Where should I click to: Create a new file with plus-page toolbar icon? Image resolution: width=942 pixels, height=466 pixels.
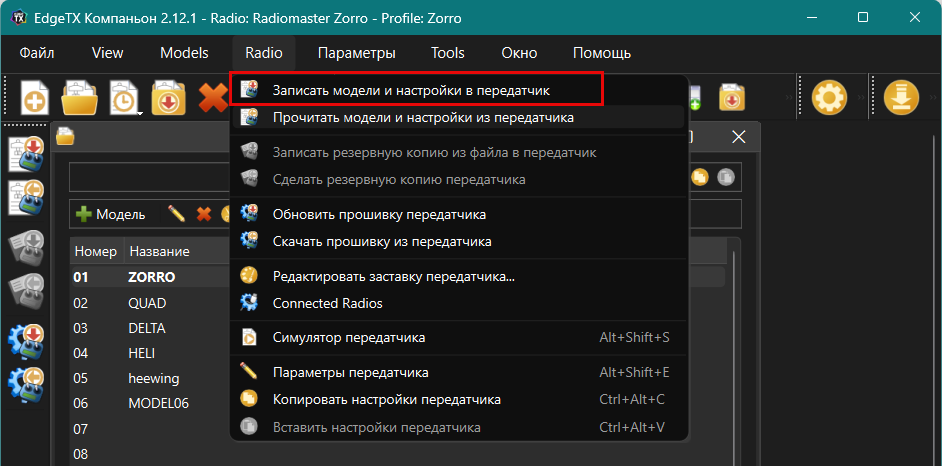[x=35, y=97]
